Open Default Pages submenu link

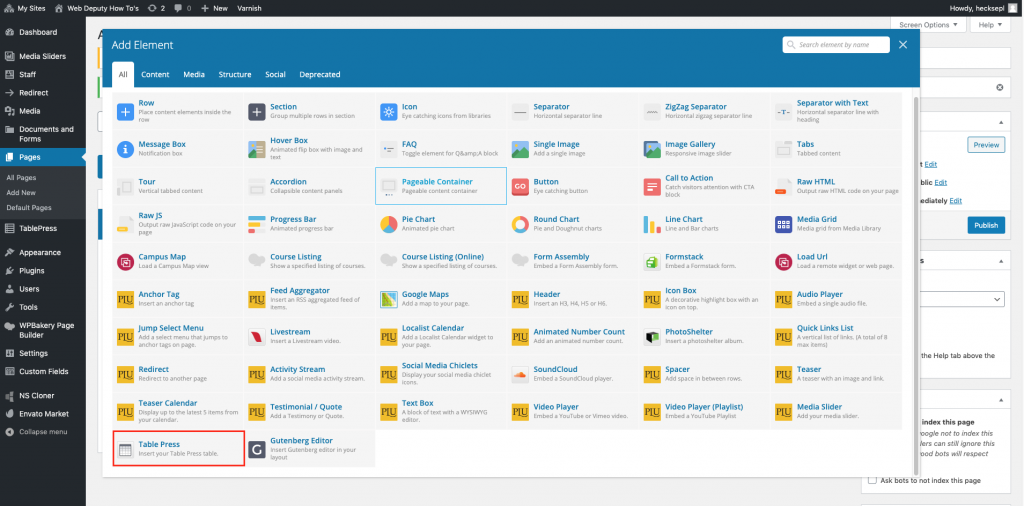[x=29, y=208]
